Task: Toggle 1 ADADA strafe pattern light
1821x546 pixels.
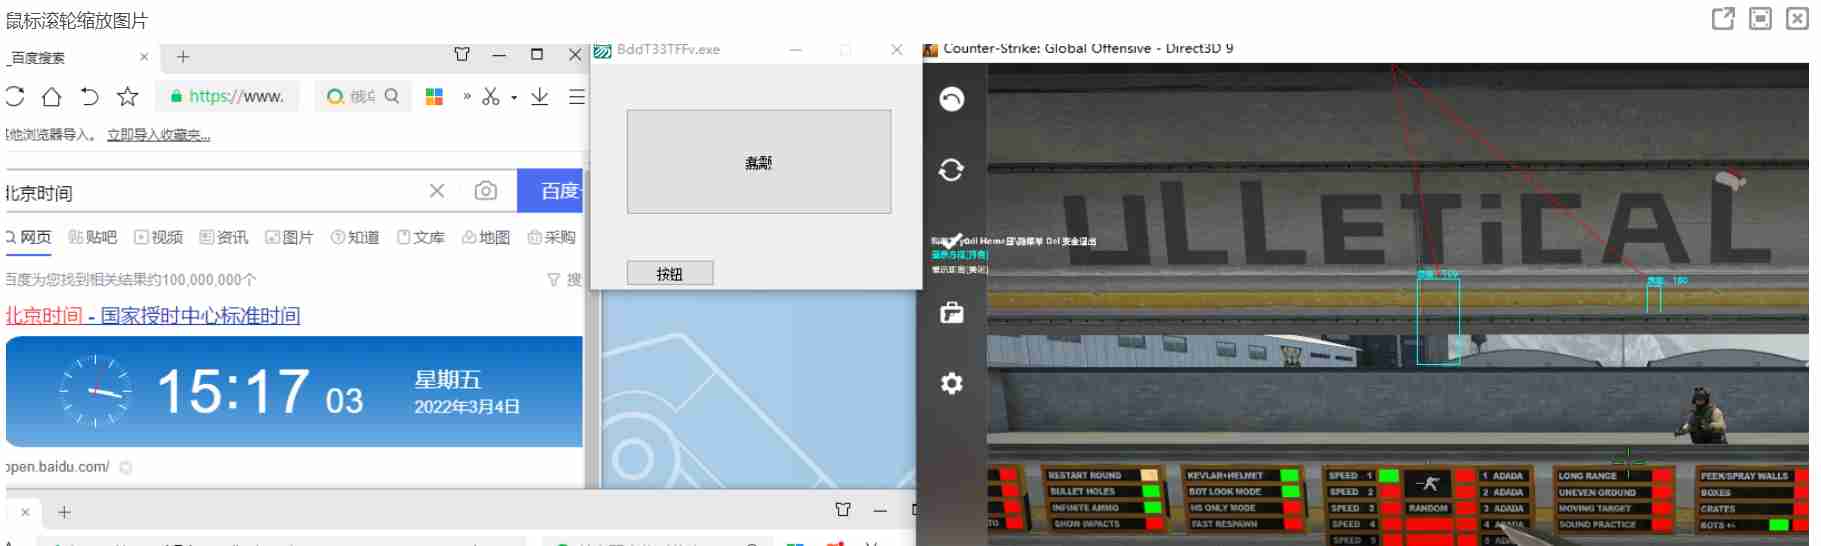Action: [x=1466, y=476]
